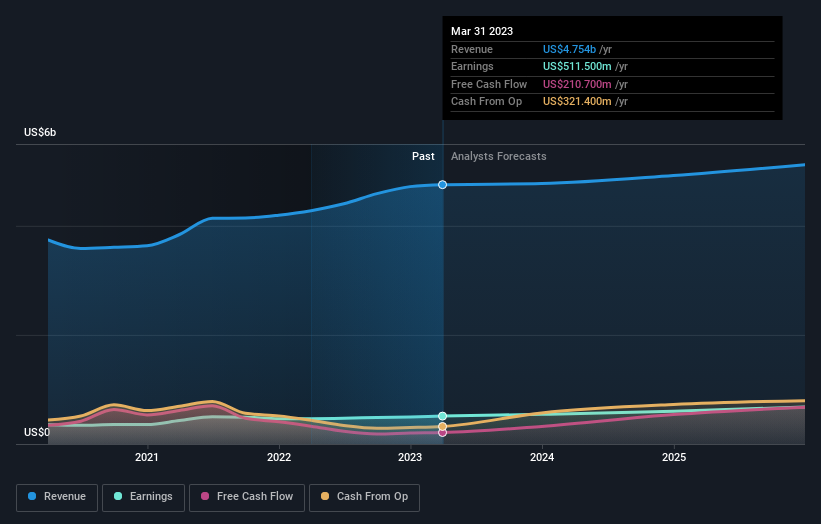
Task: Click the US$6b y-axis label
Action: tap(40, 132)
